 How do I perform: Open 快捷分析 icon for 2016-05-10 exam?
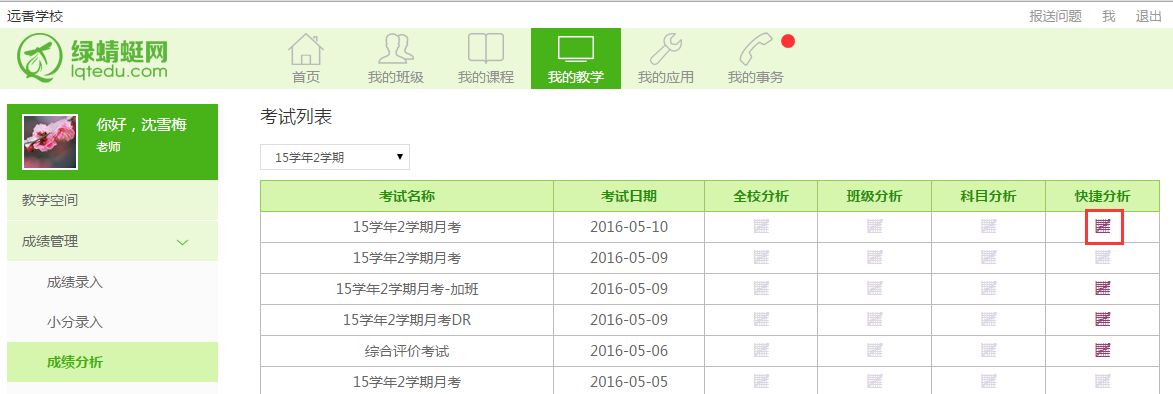click(x=1103, y=227)
